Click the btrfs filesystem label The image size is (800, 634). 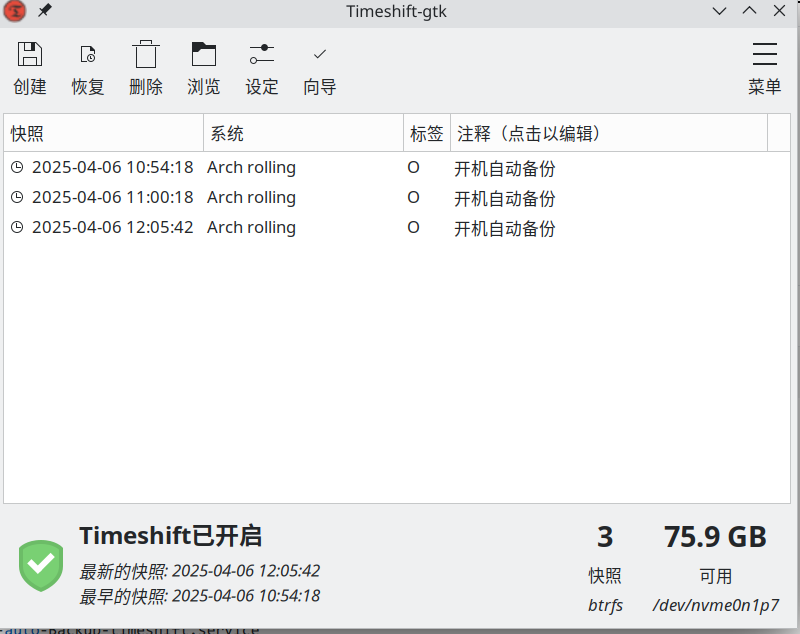tap(606, 605)
